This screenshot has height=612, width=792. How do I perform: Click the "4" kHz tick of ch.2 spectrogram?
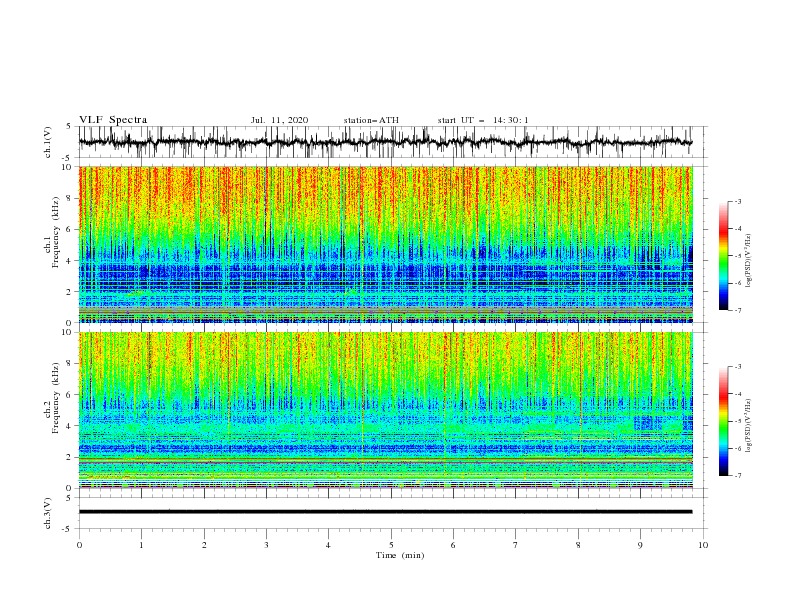coord(70,426)
